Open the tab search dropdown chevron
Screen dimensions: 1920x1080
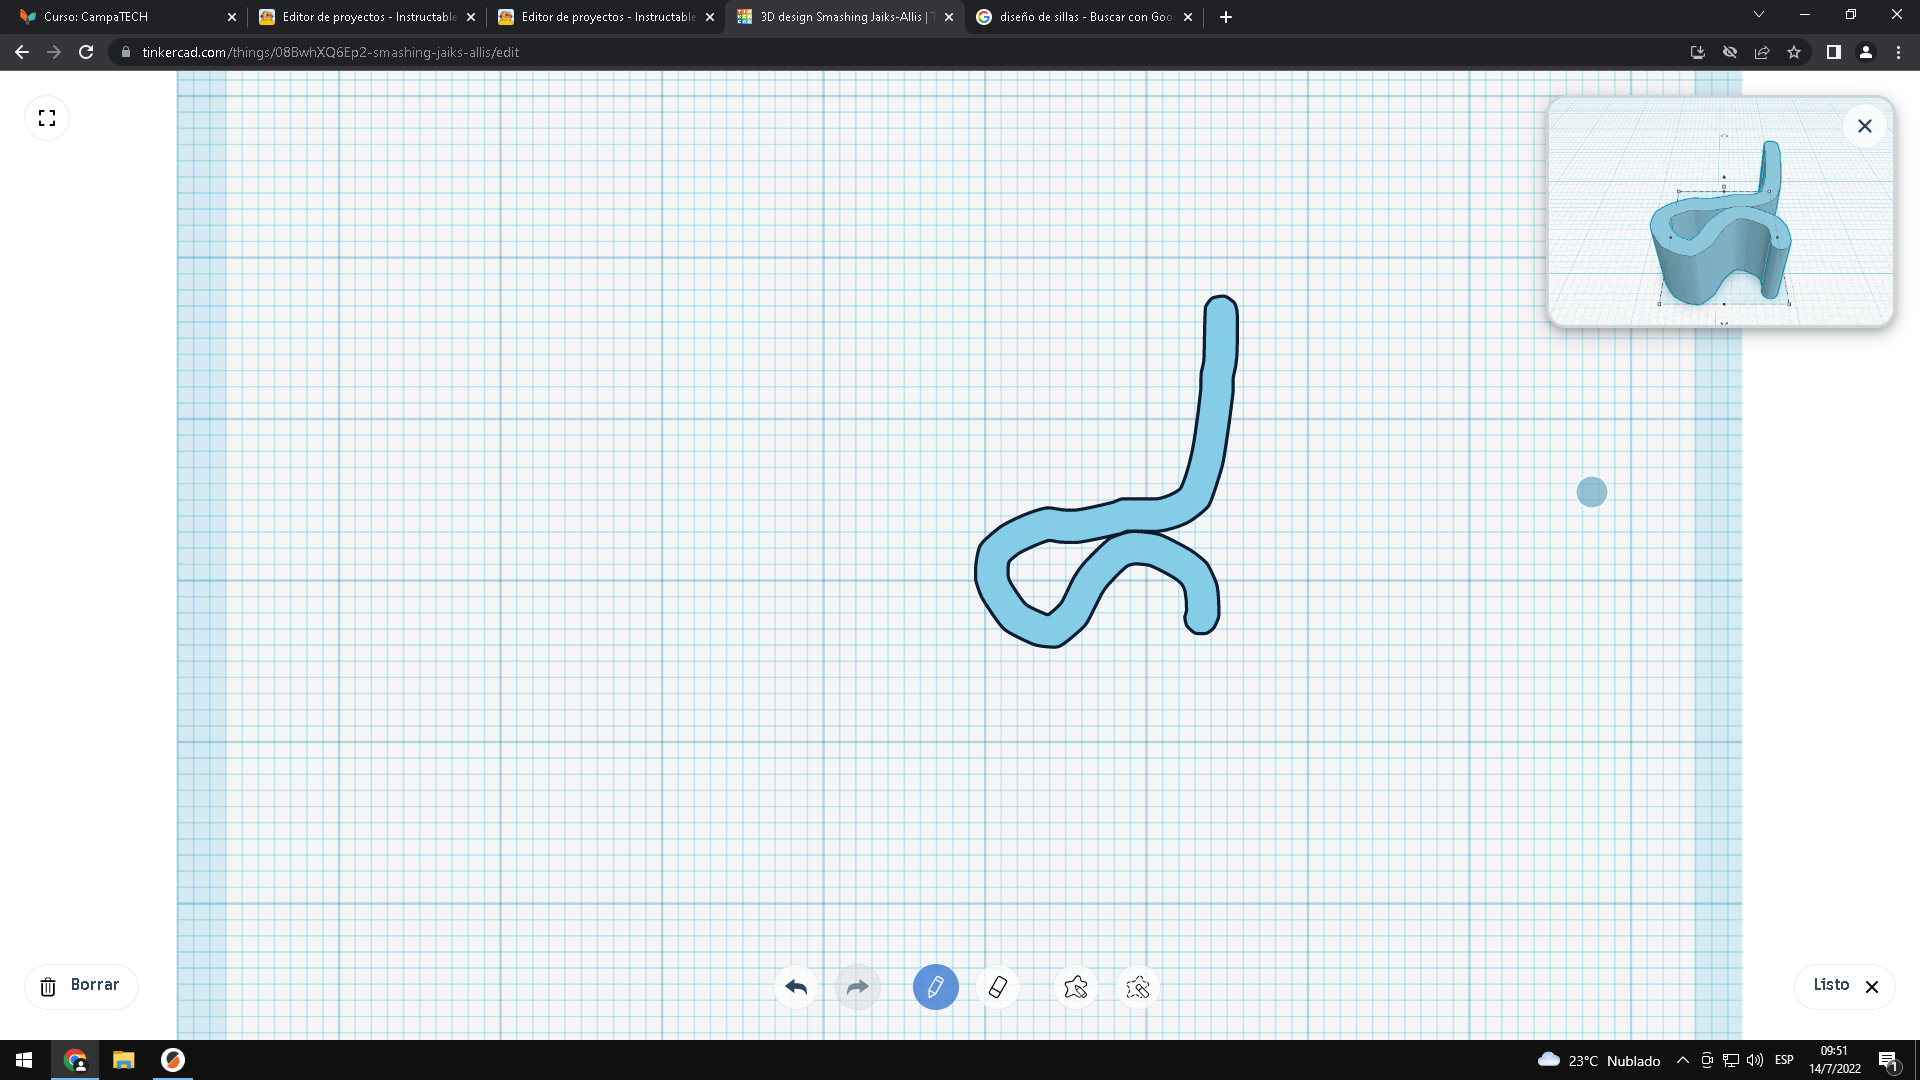1758,15
